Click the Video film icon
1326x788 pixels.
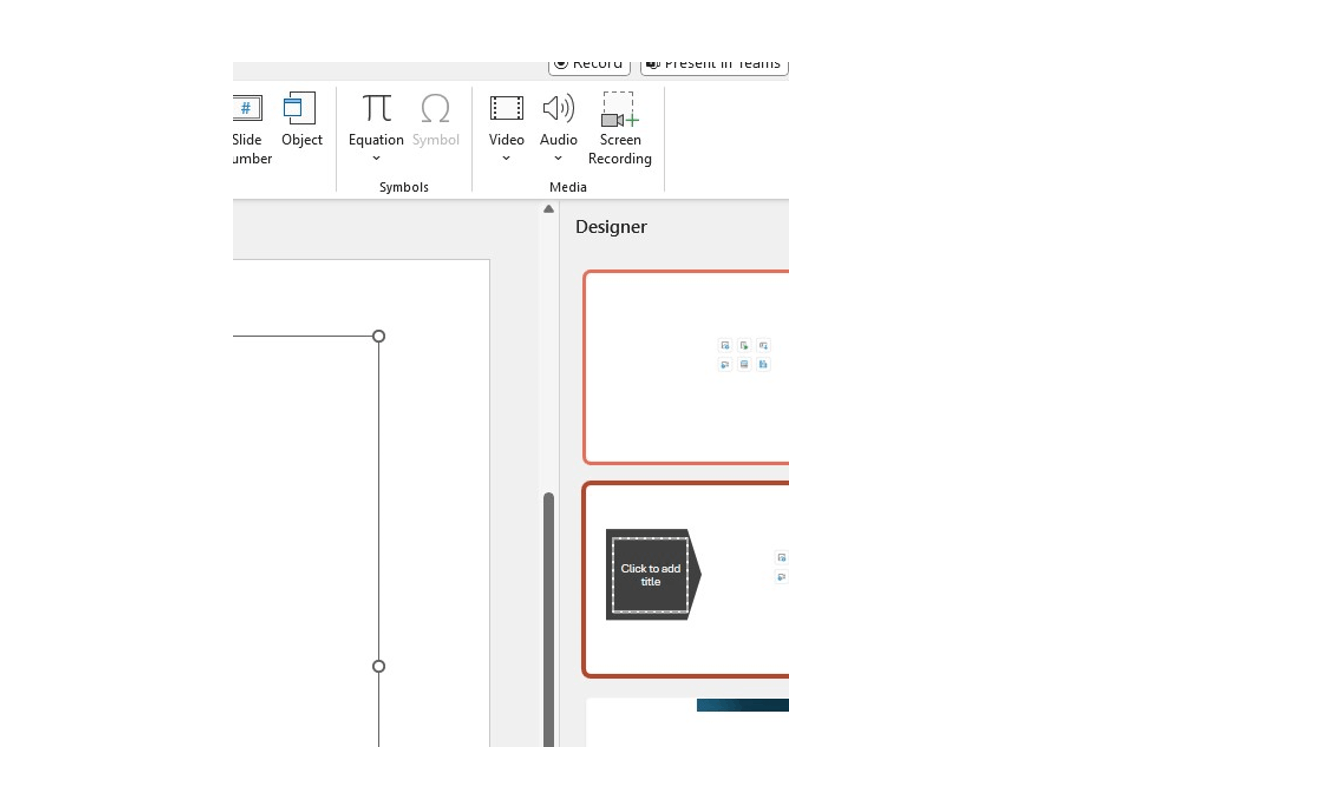coord(506,108)
